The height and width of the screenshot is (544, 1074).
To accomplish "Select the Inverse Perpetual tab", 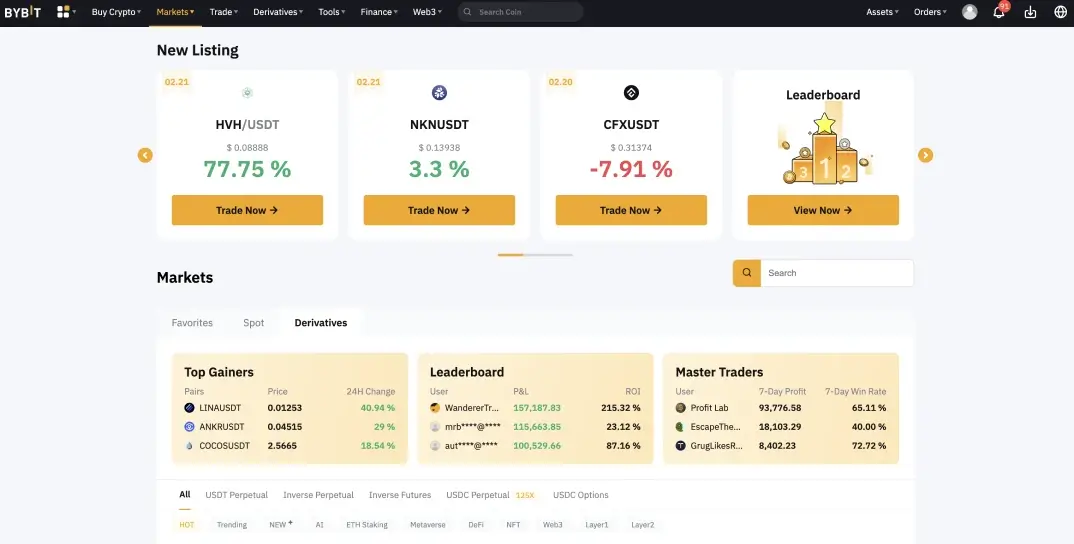I will [x=319, y=495].
